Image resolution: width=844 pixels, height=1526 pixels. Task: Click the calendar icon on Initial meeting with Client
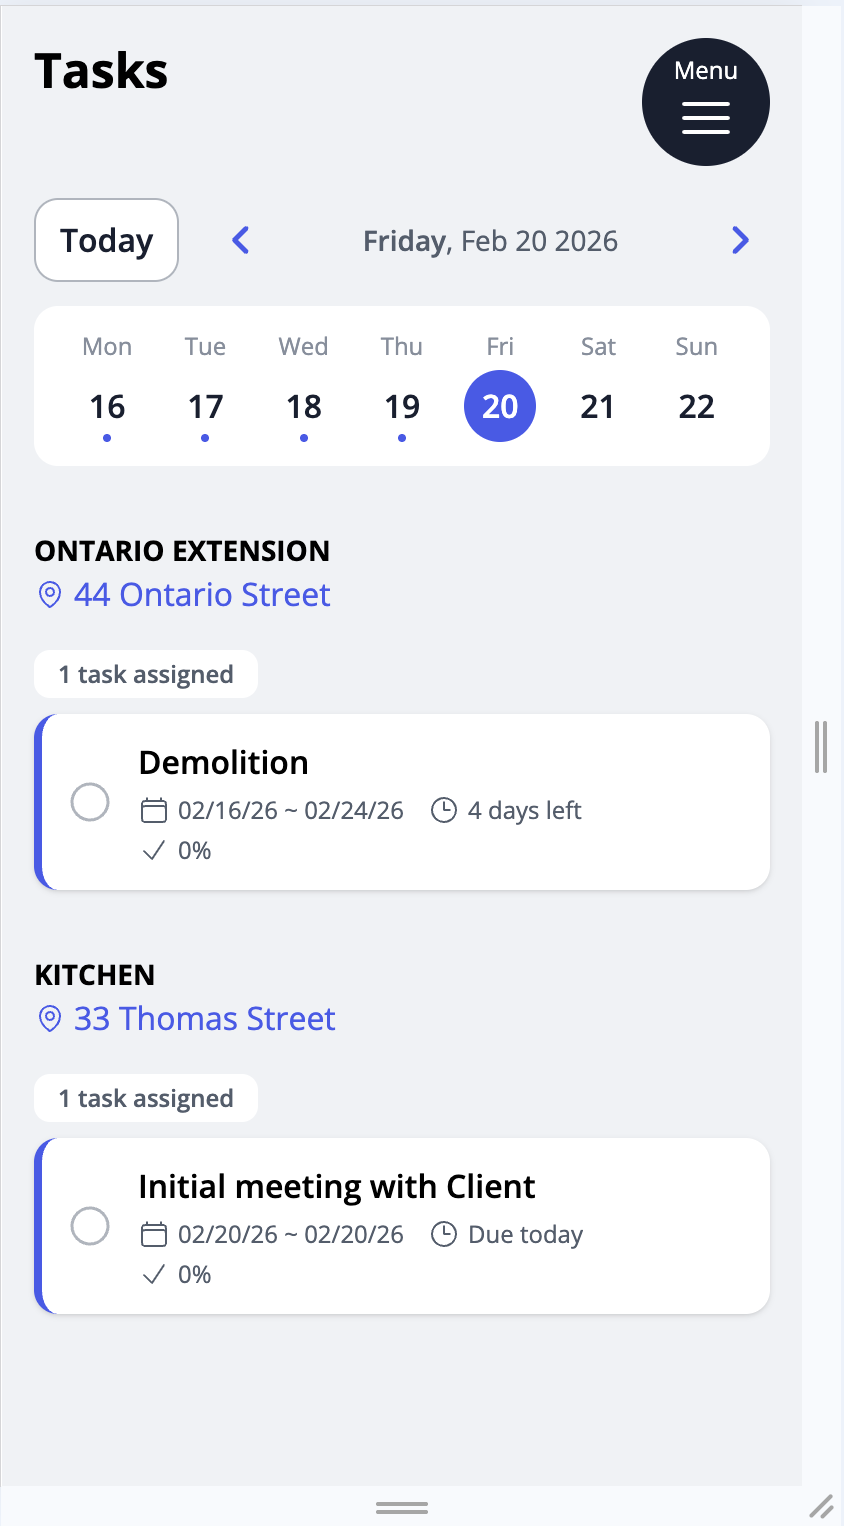153,1234
